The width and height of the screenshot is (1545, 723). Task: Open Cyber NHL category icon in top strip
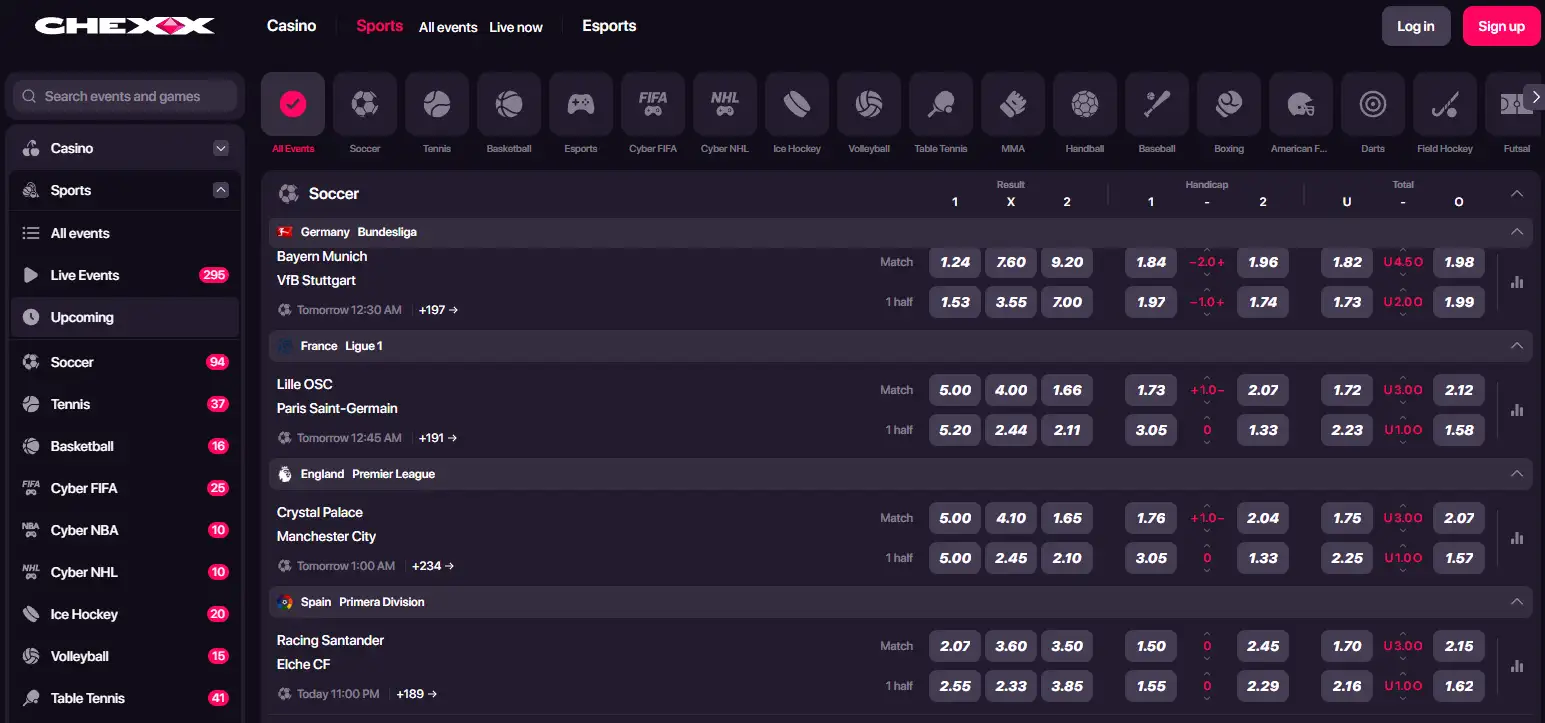[x=725, y=104]
